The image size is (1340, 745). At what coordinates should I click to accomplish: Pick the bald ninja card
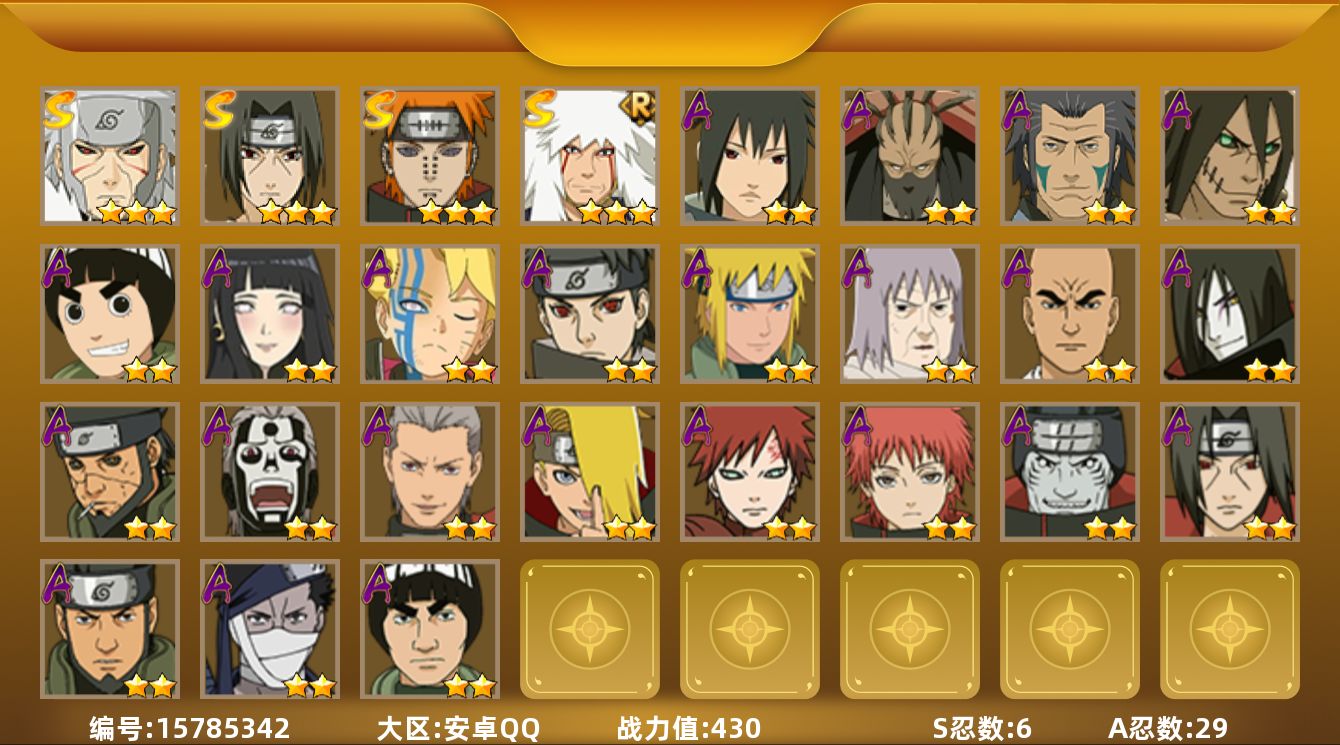(x=1070, y=314)
